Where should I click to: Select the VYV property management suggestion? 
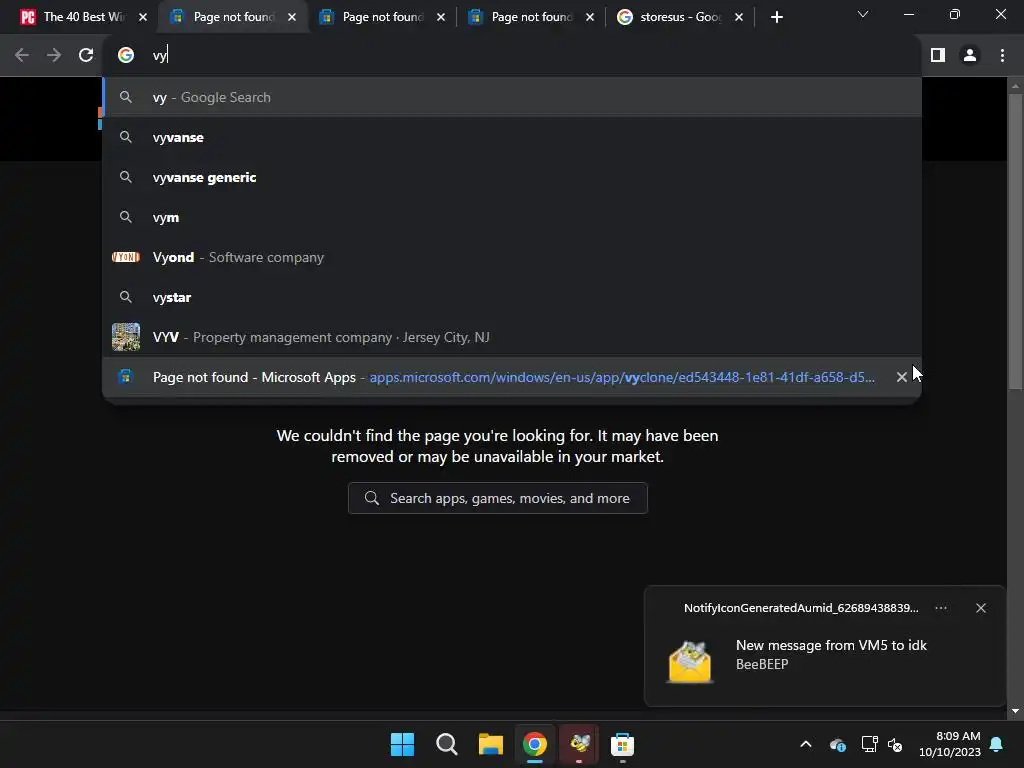[512, 337]
